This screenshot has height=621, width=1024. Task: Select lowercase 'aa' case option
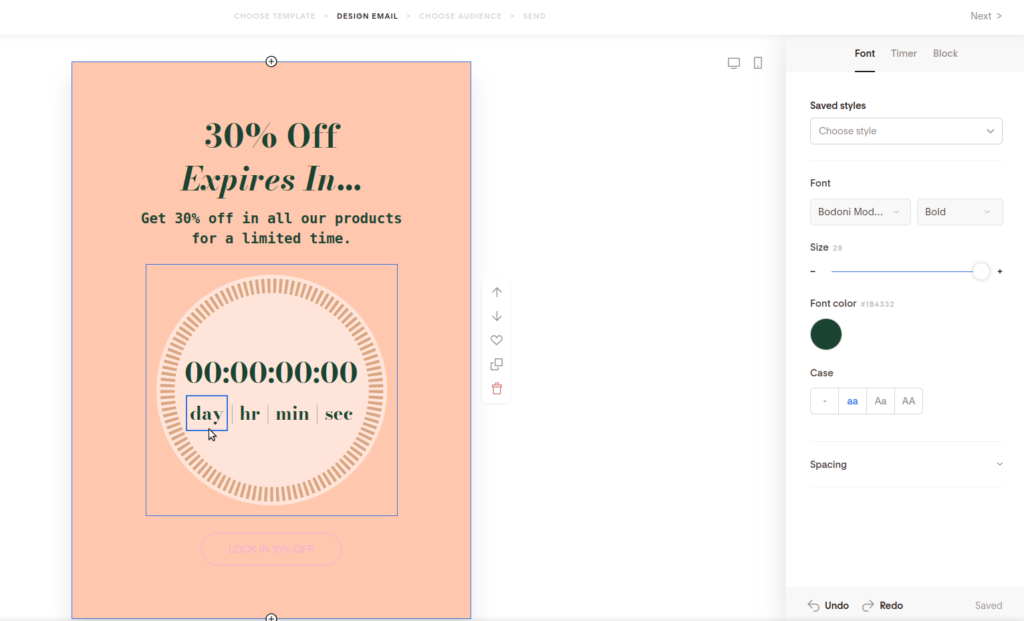point(852,401)
